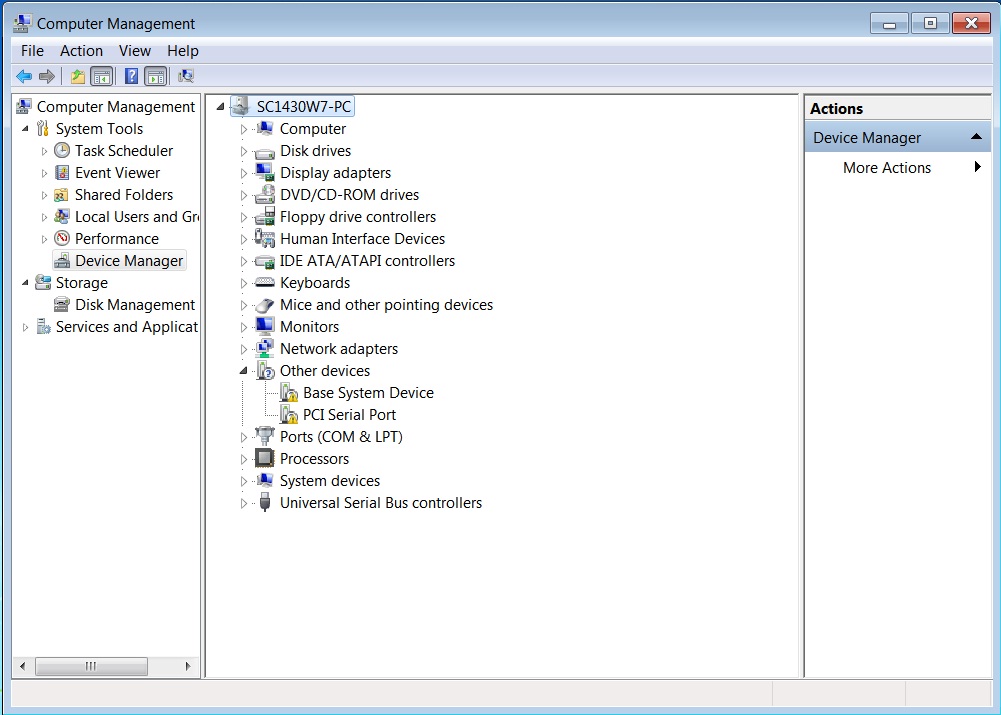Click the Forward navigation arrow icon

pyautogui.click(x=47, y=76)
